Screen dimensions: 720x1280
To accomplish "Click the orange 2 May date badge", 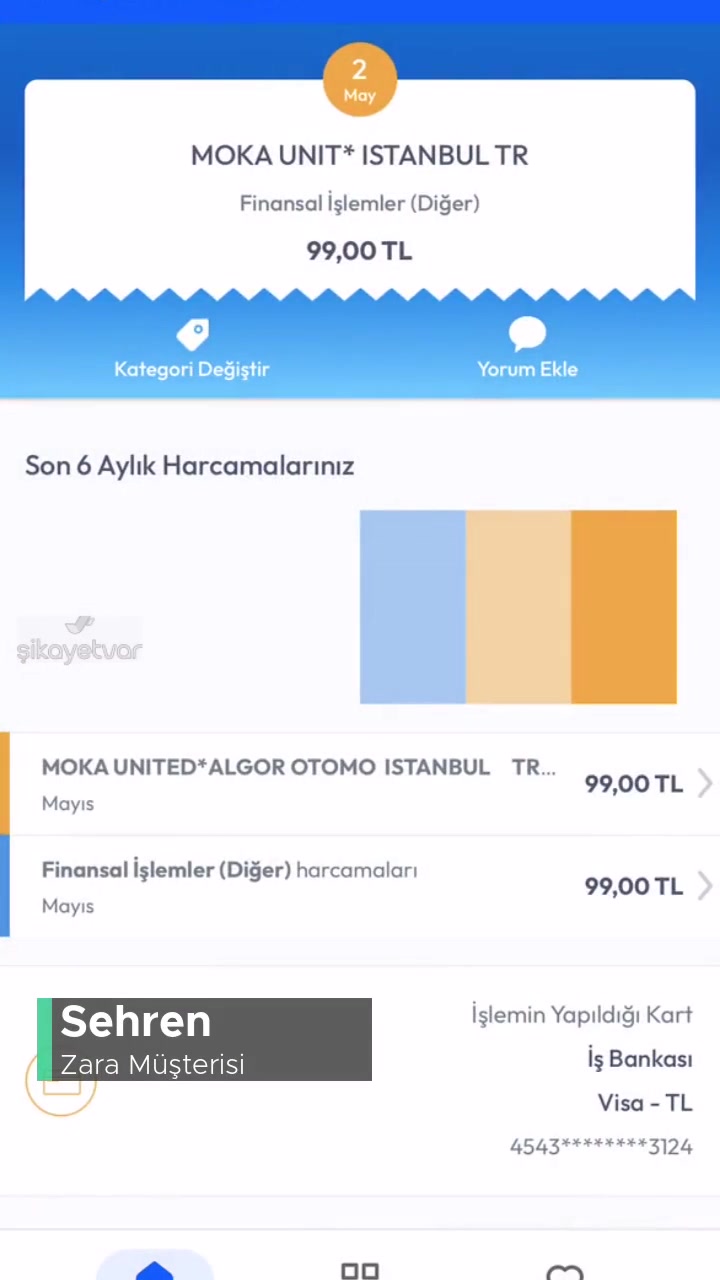I will (x=360, y=78).
